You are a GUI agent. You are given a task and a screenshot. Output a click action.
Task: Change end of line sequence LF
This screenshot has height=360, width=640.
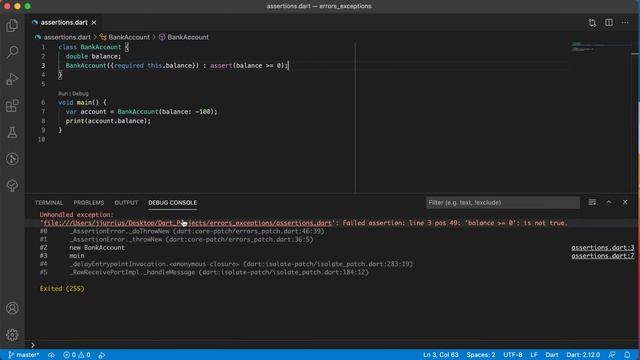533,355
